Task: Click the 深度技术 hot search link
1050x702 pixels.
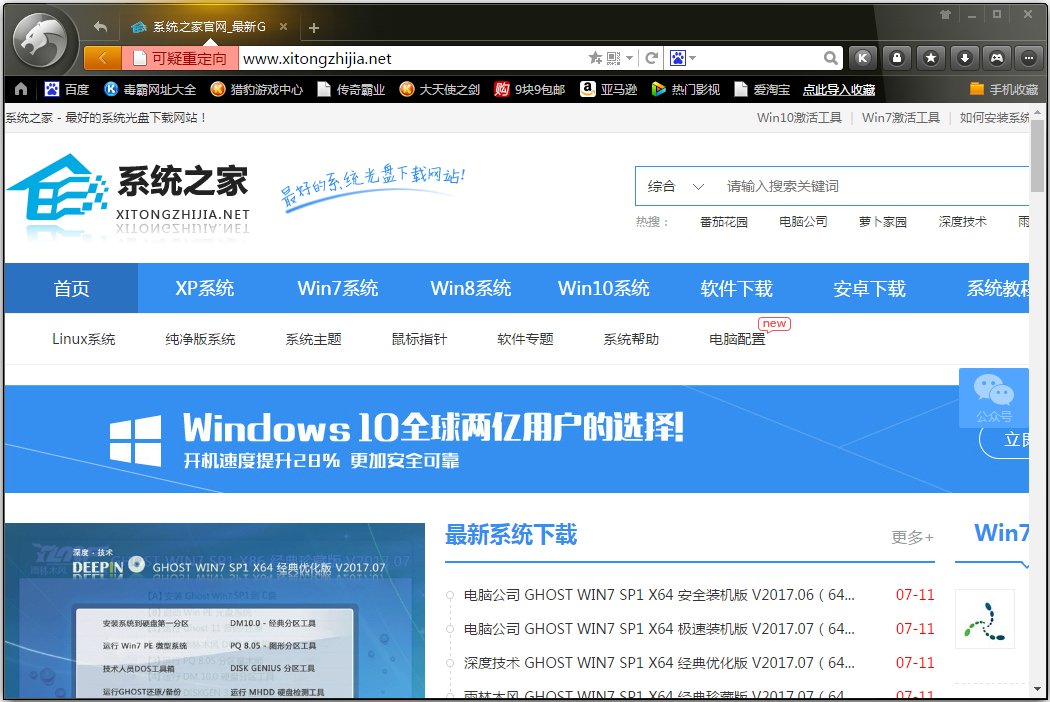Action: pyautogui.click(x=962, y=222)
